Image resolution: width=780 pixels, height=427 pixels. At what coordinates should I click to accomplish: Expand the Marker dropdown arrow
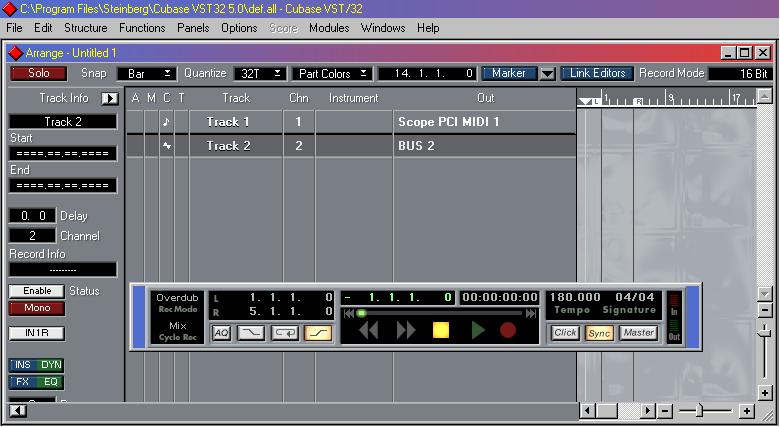(x=547, y=74)
